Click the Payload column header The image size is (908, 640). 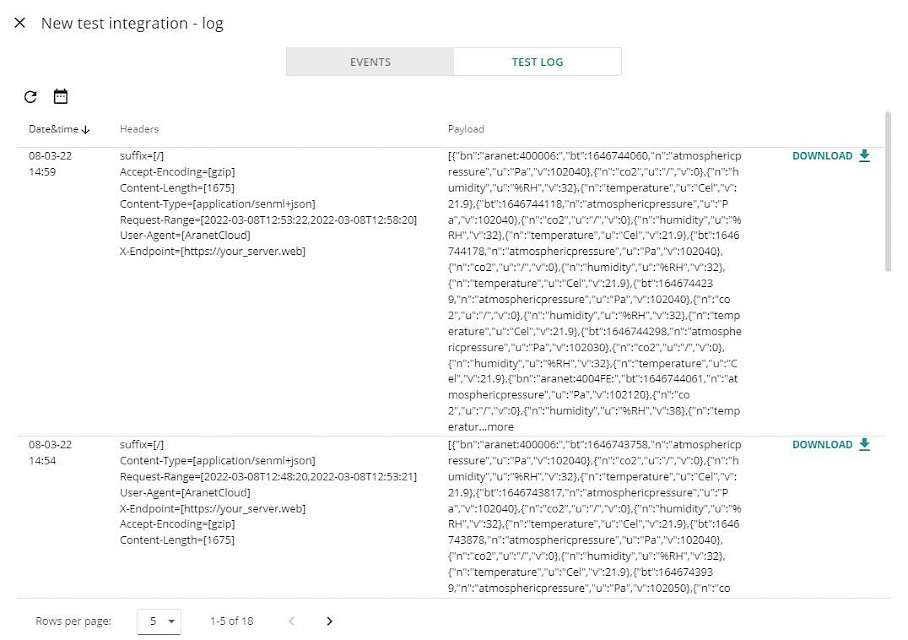tap(466, 129)
